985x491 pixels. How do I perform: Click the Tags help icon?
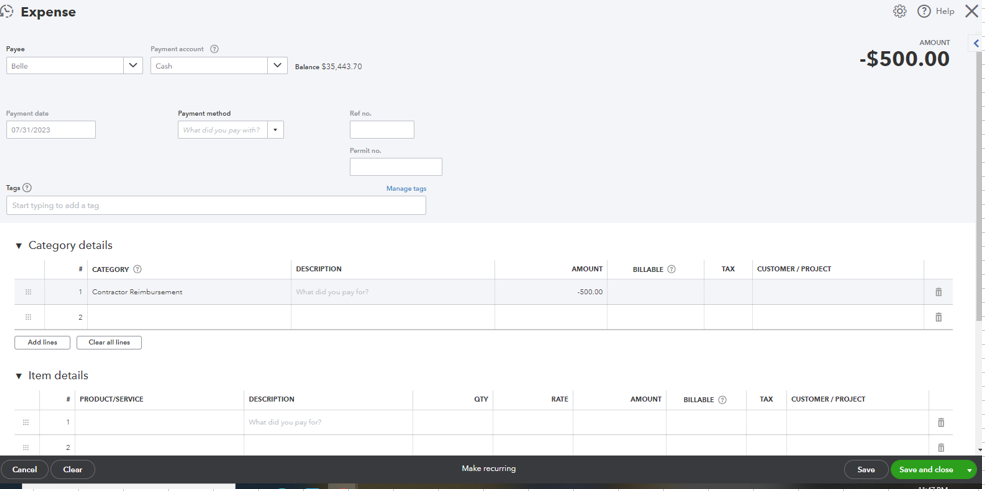[27, 188]
